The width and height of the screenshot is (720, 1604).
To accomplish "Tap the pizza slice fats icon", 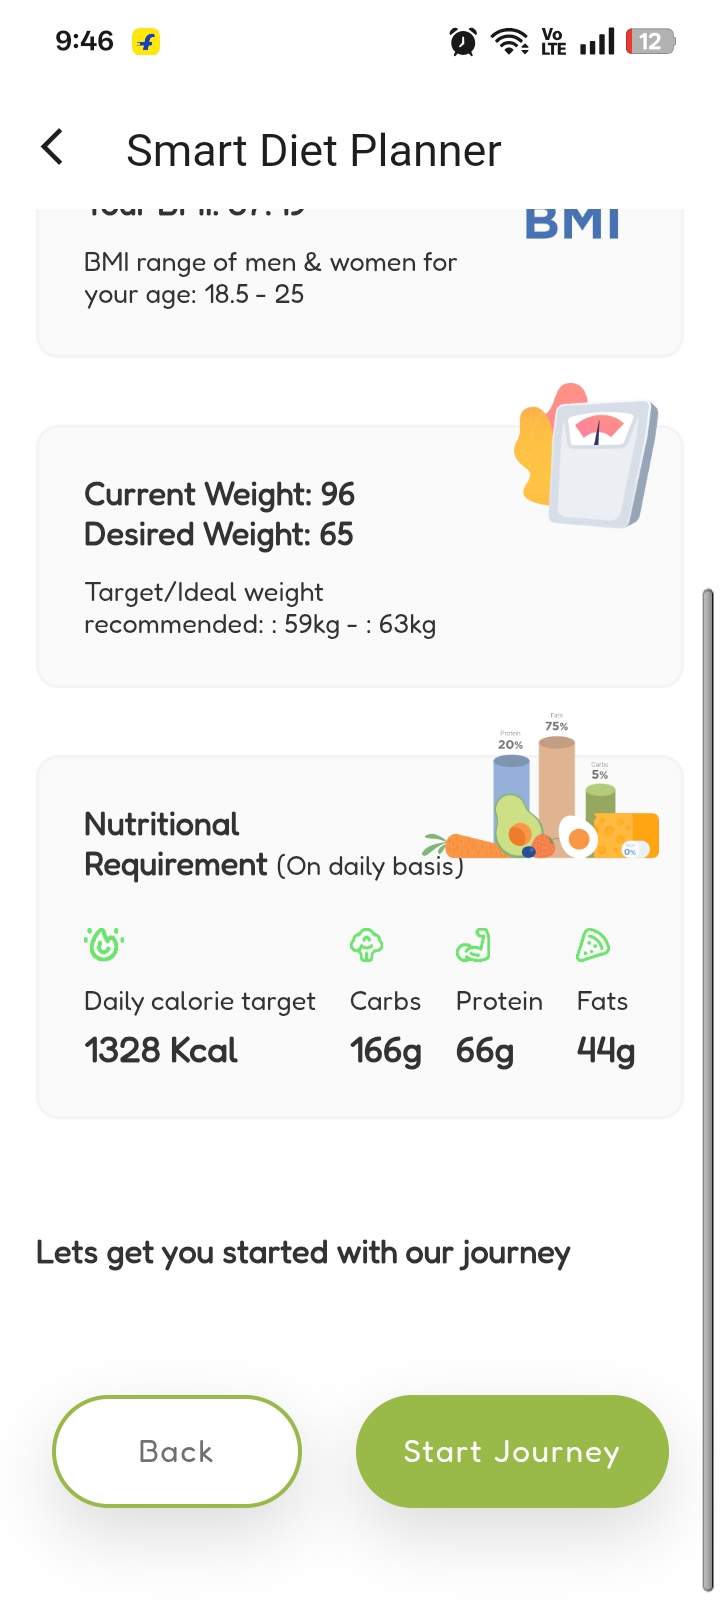I will coord(593,945).
